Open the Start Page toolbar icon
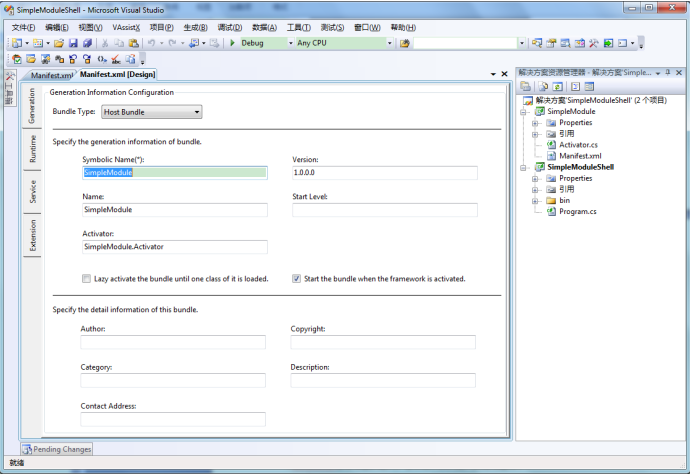 point(608,43)
